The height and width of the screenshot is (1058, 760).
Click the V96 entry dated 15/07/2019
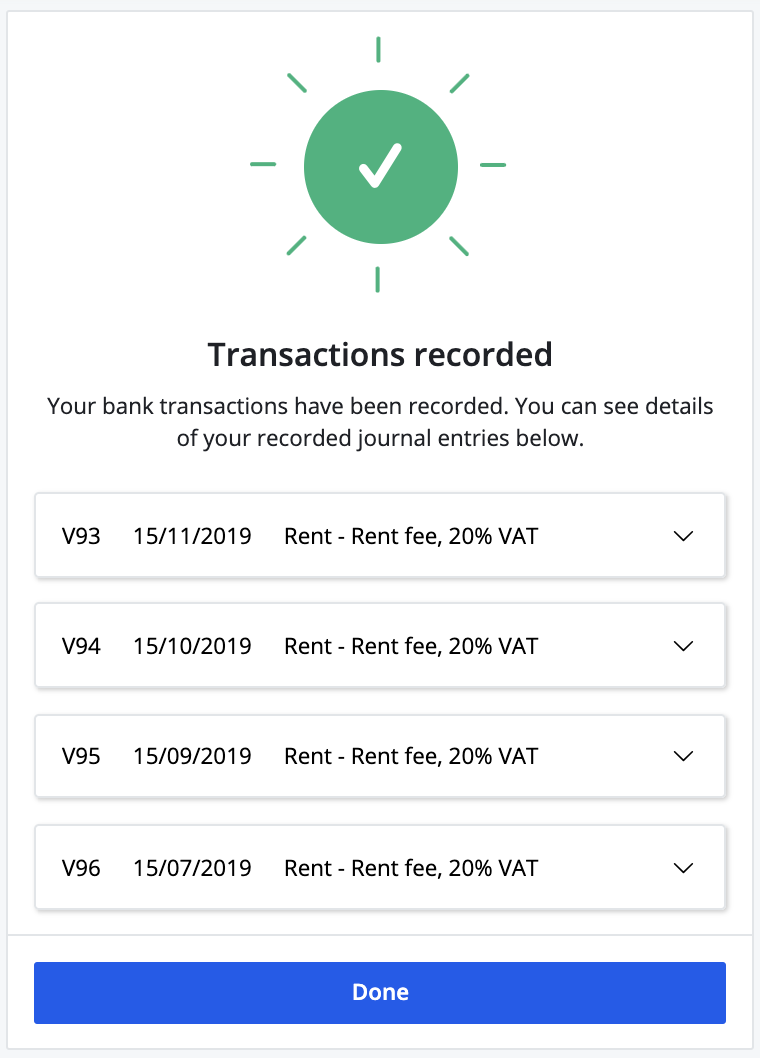coord(380,867)
